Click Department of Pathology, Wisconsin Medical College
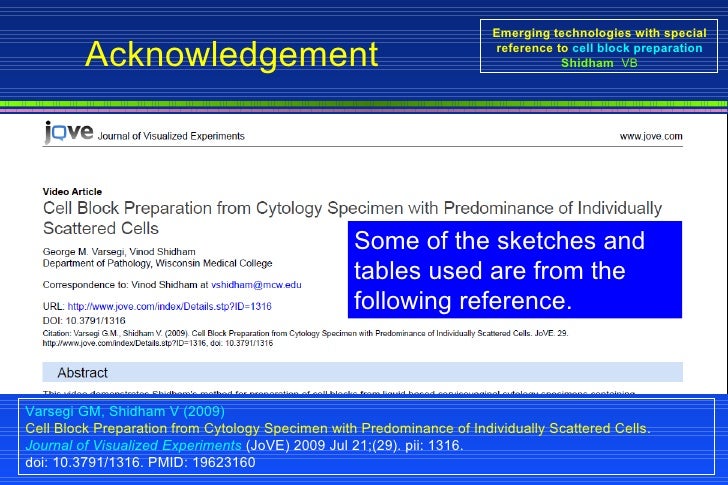 pyautogui.click(x=157, y=263)
